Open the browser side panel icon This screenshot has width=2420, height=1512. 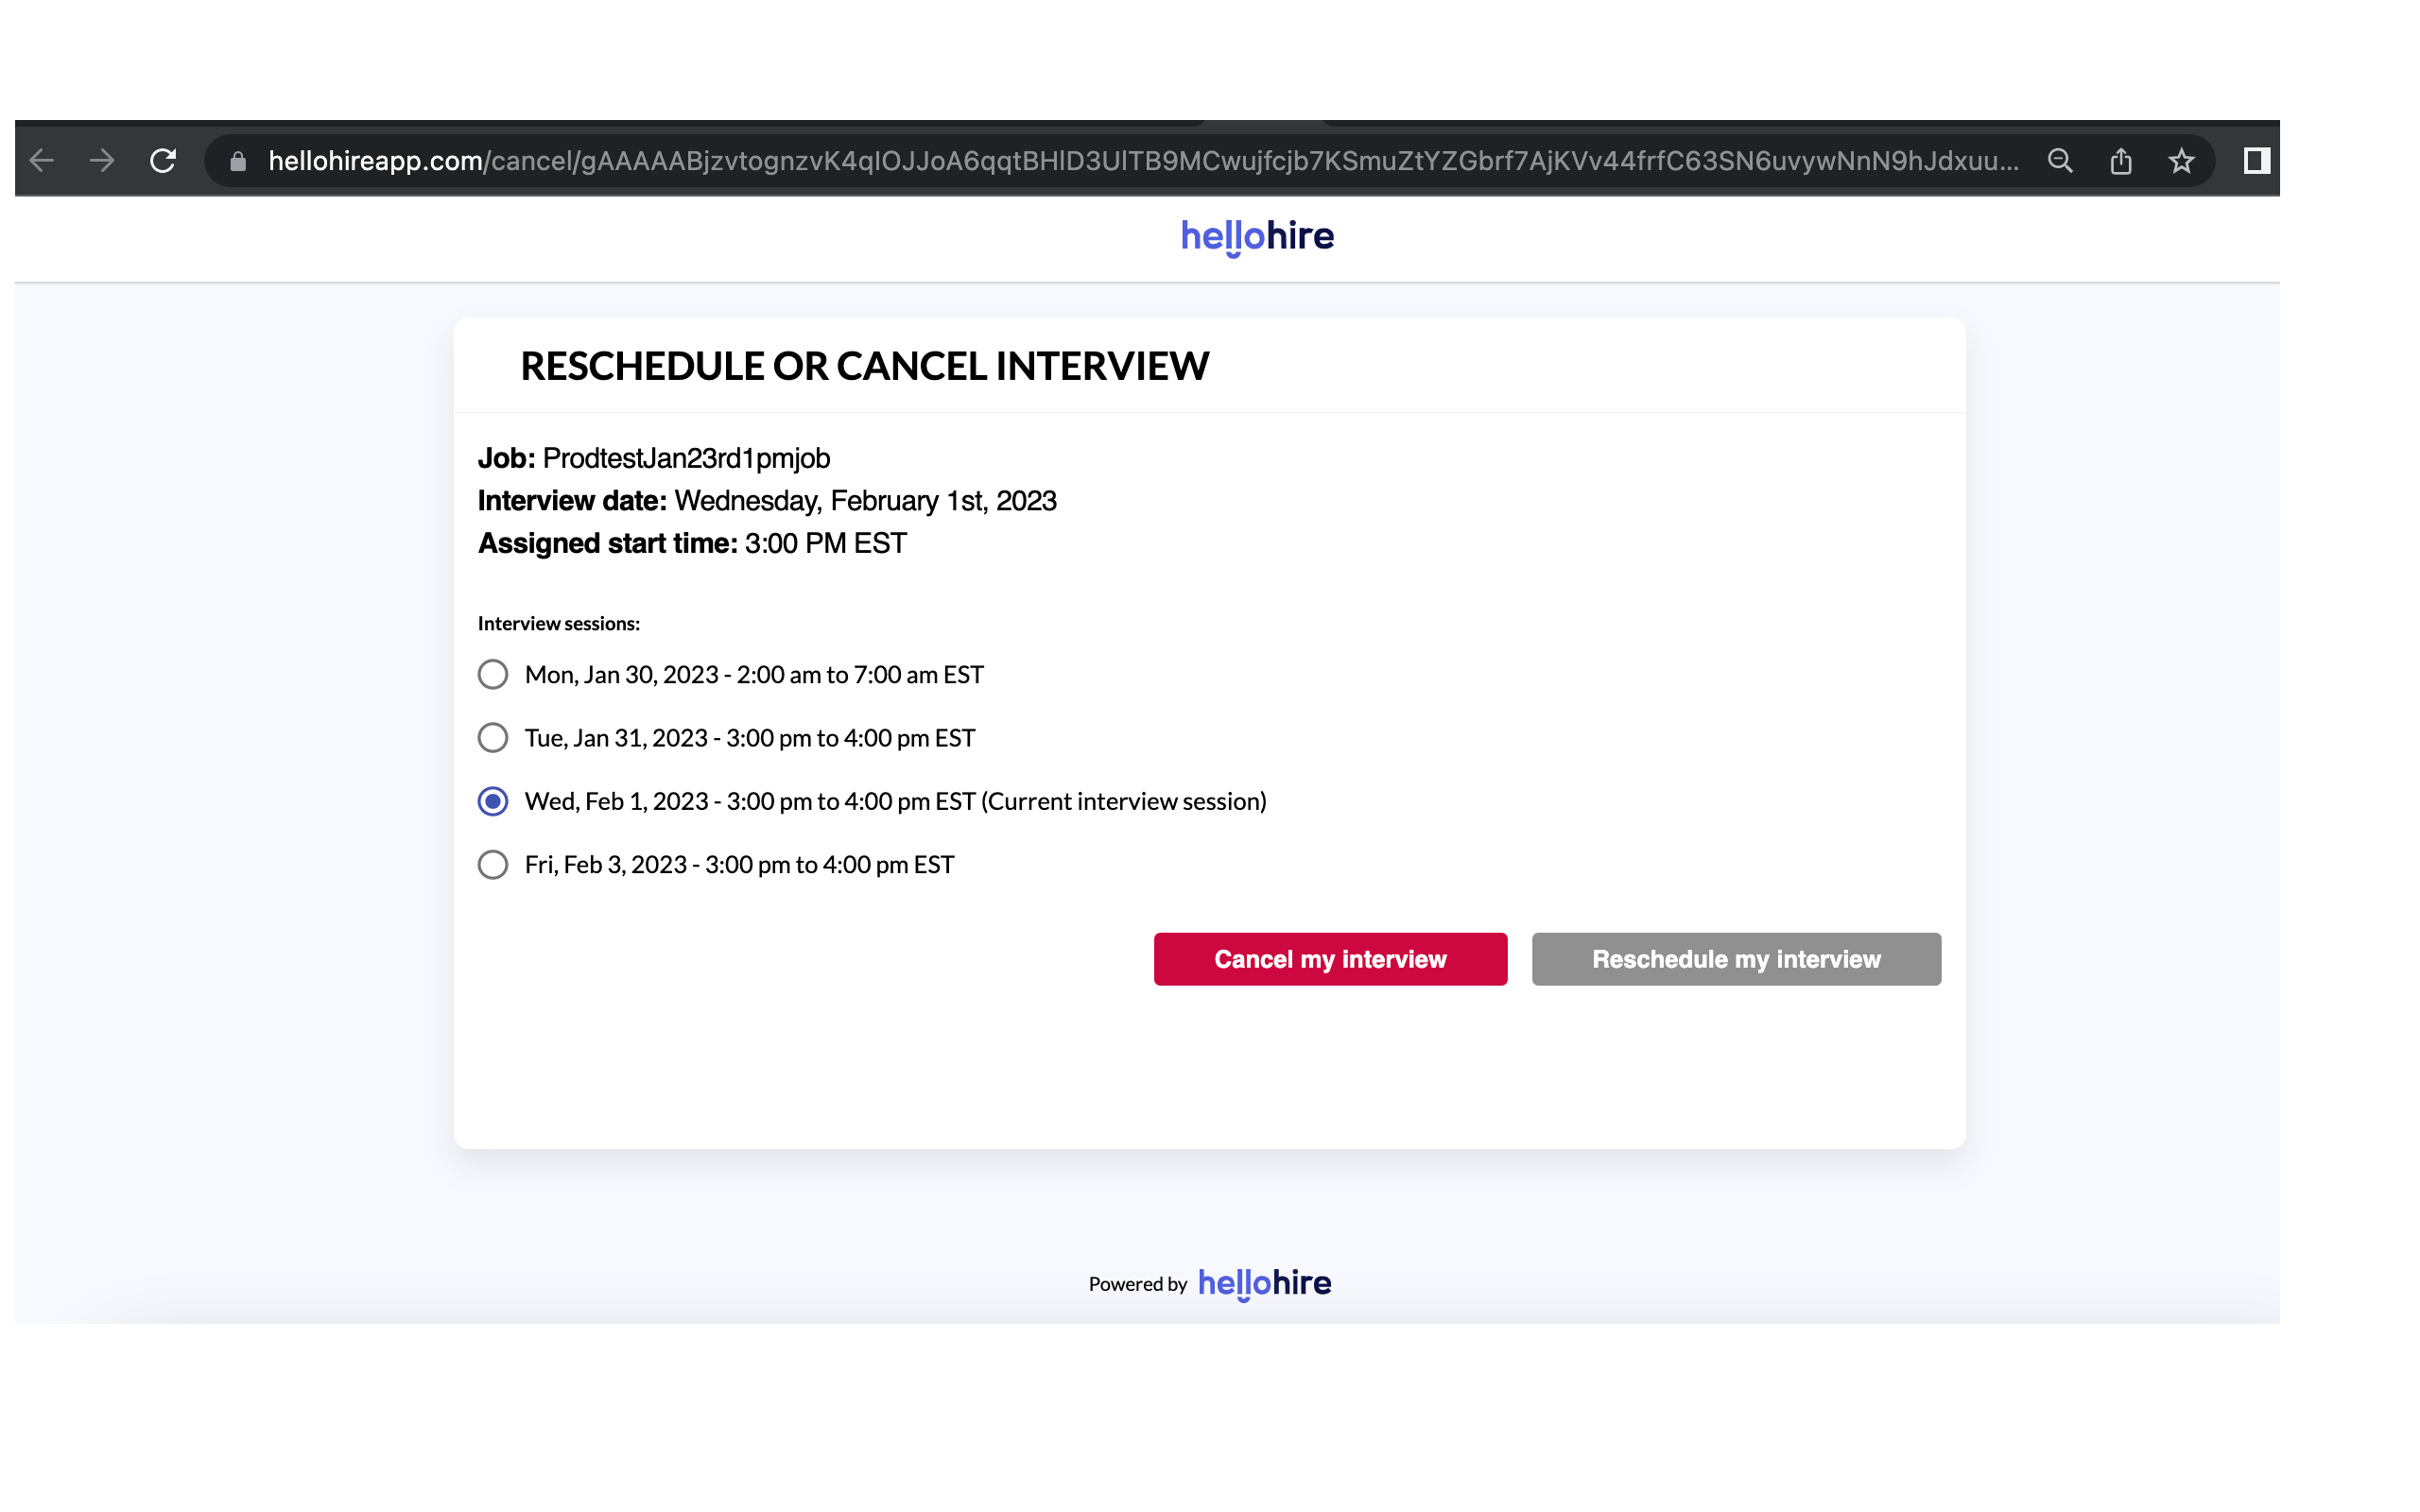[2256, 161]
